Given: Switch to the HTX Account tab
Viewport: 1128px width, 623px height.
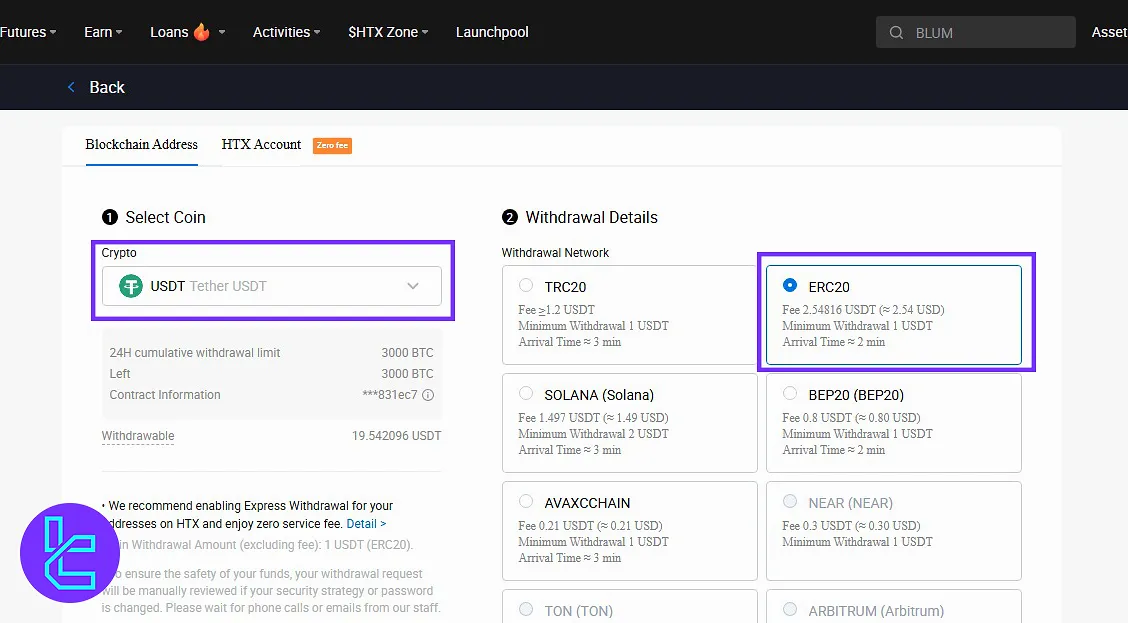Looking at the screenshot, I should [261, 145].
